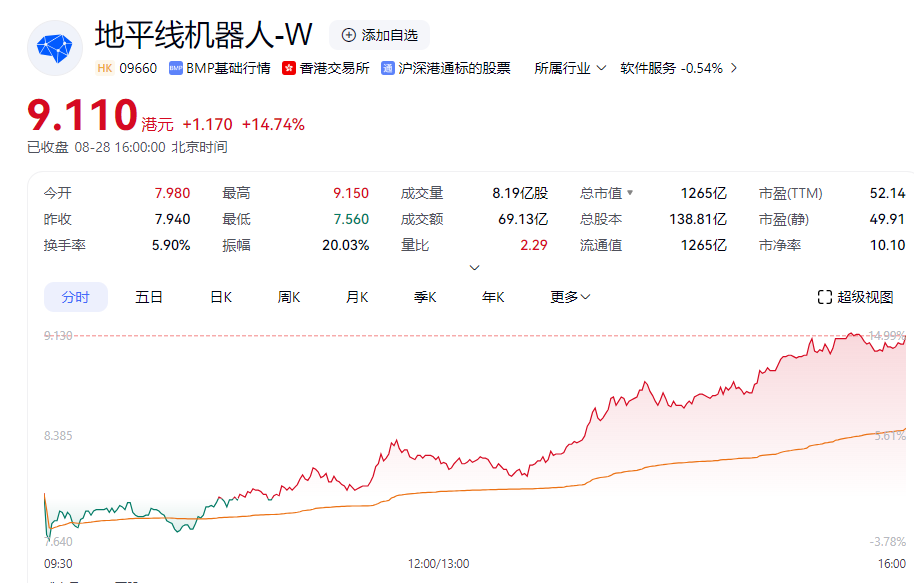Image resolution: width=914 pixels, height=583 pixels.
Task: Click the 香港交易所 label text
Action: coord(335,68)
